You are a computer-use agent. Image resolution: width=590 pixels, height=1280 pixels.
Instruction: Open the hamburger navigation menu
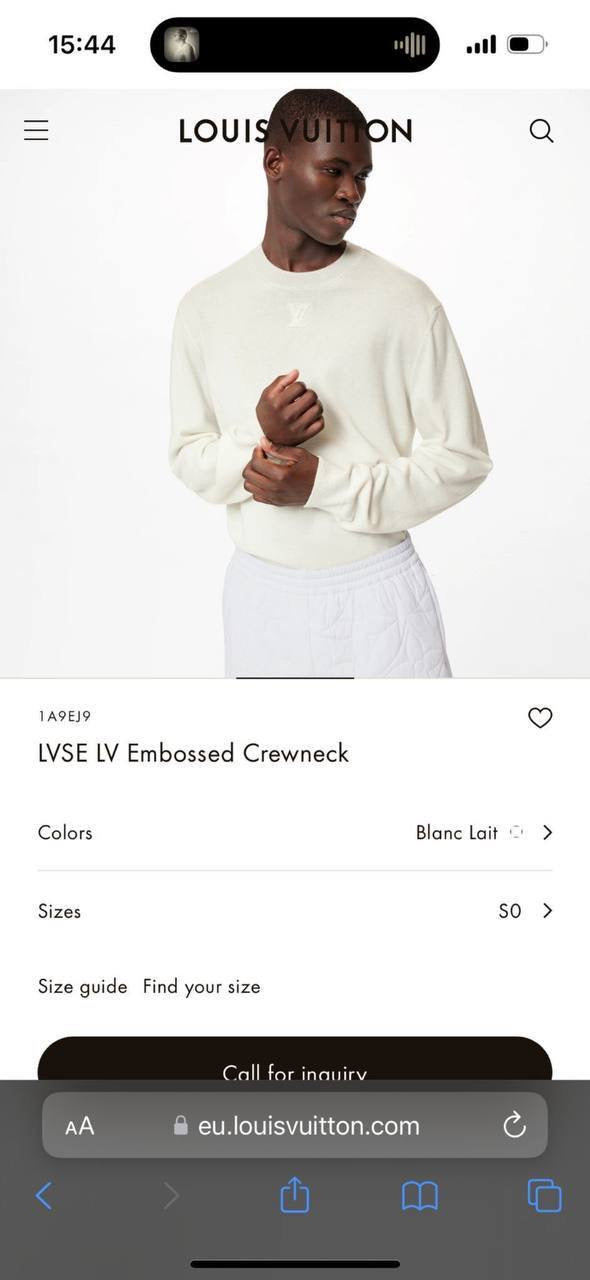(36, 130)
